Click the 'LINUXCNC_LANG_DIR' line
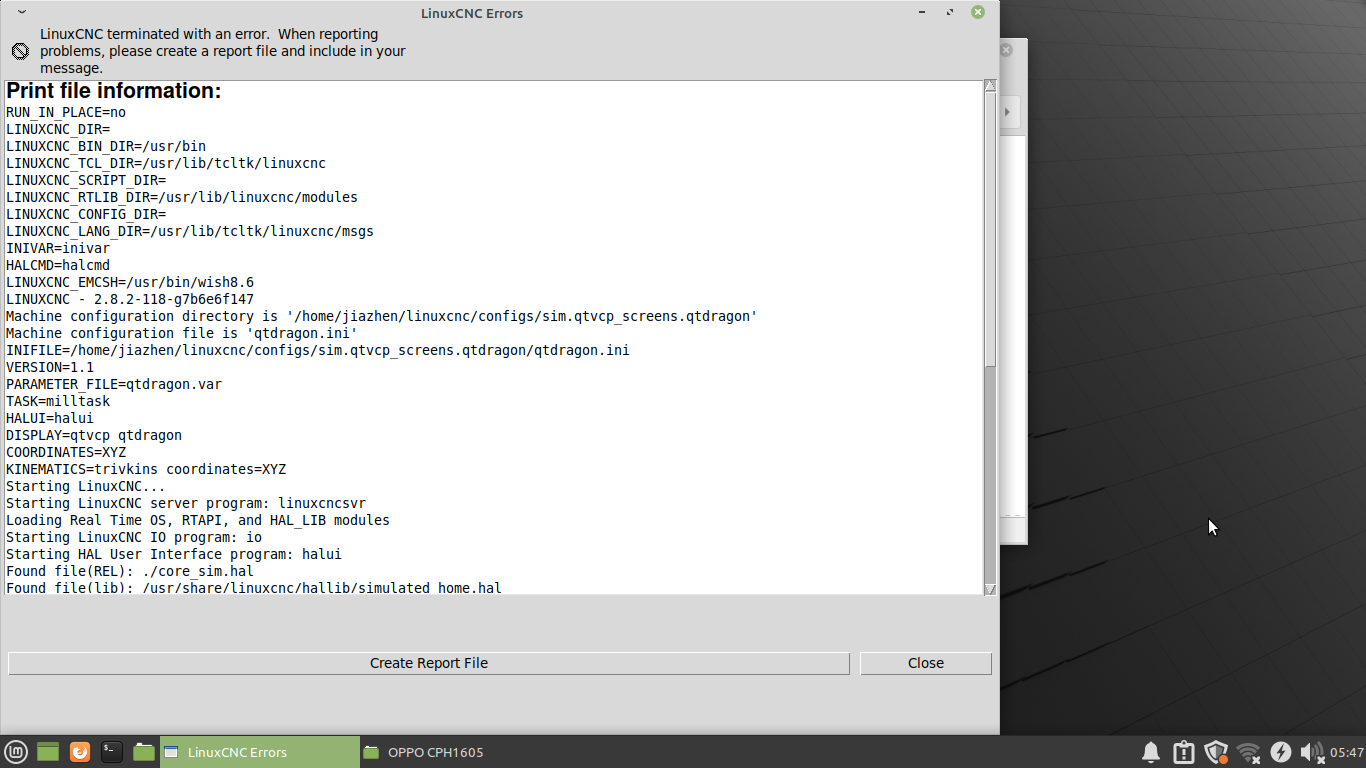Image resolution: width=1366 pixels, height=768 pixels. click(190, 231)
